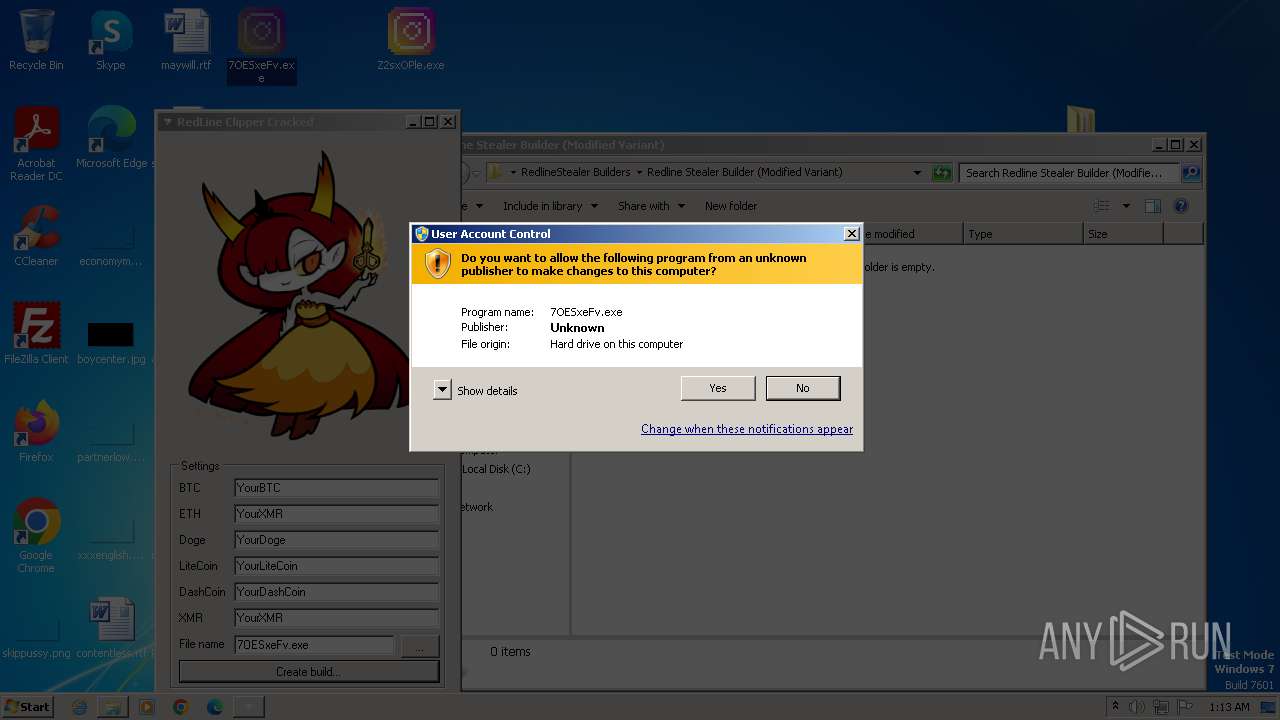Select the Google Chrome desktop shortcut

click(36, 536)
